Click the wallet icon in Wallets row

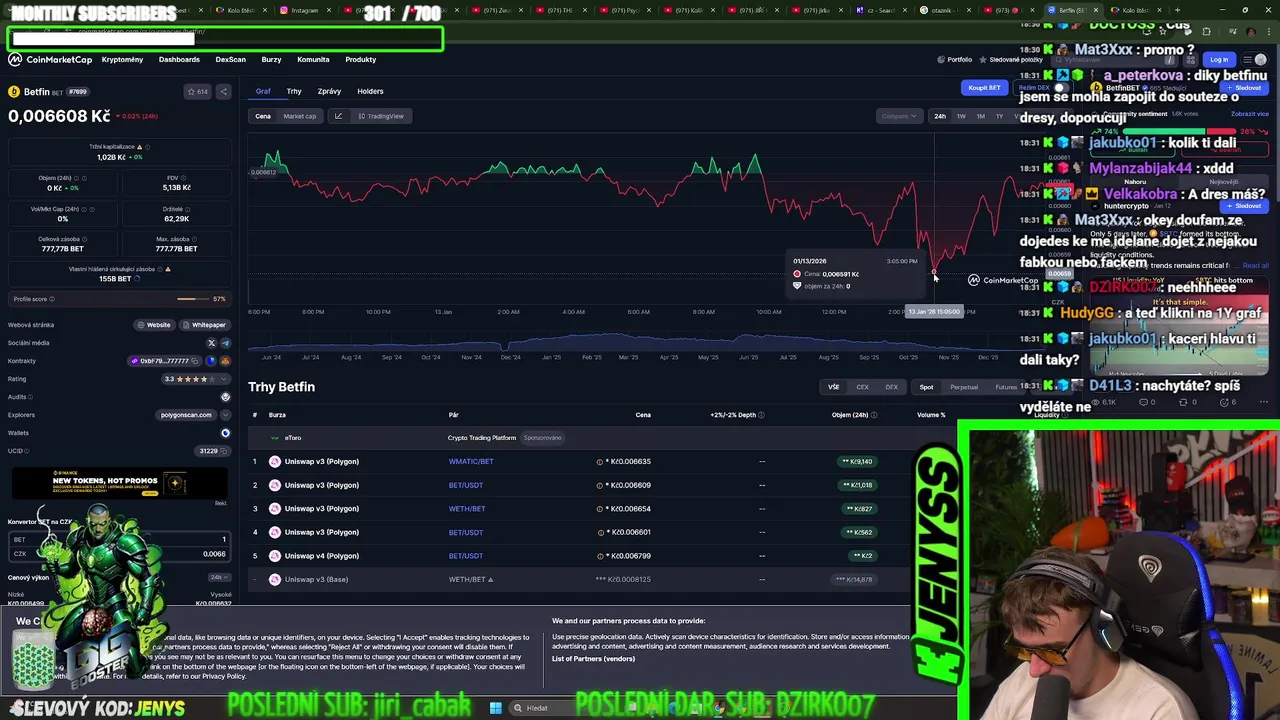pyautogui.click(x=224, y=433)
